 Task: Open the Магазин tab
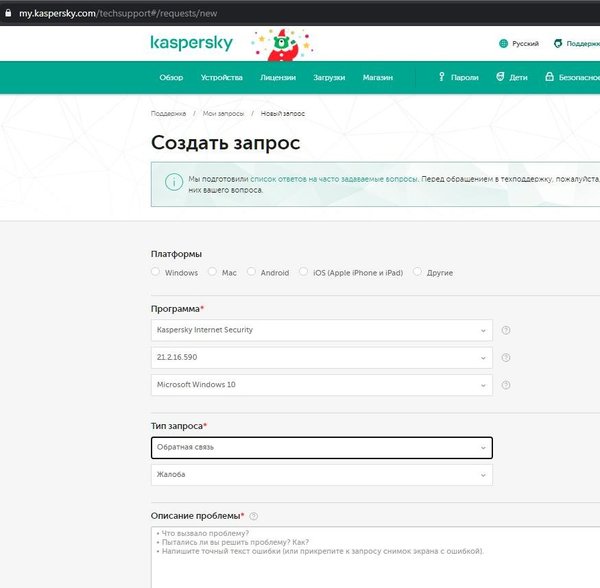(378, 77)
